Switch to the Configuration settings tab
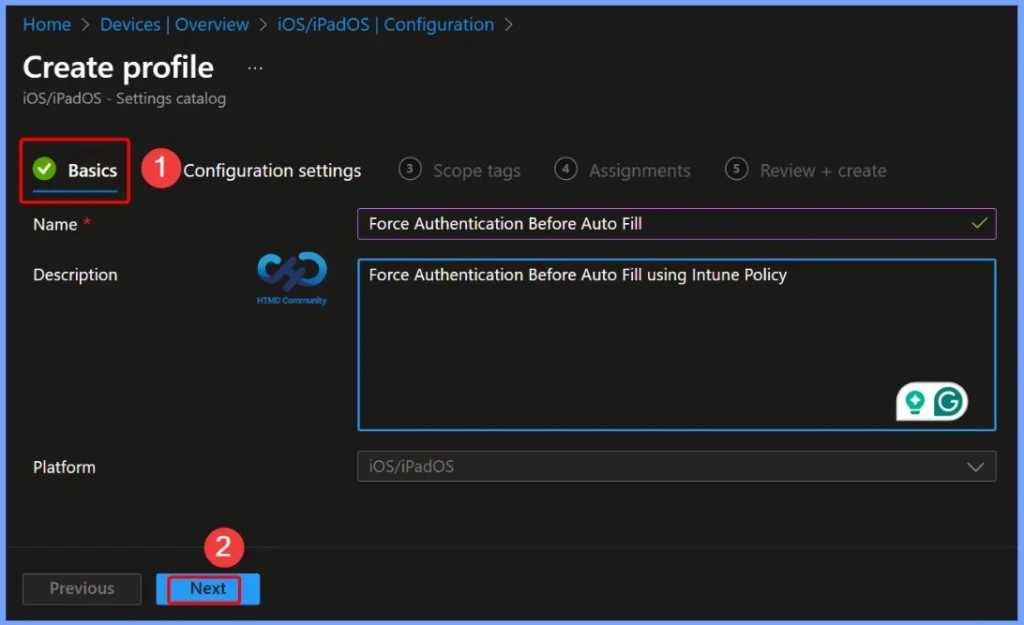Image resolution: width=1024 pixels, height=625 pixels. pos(272,170)
